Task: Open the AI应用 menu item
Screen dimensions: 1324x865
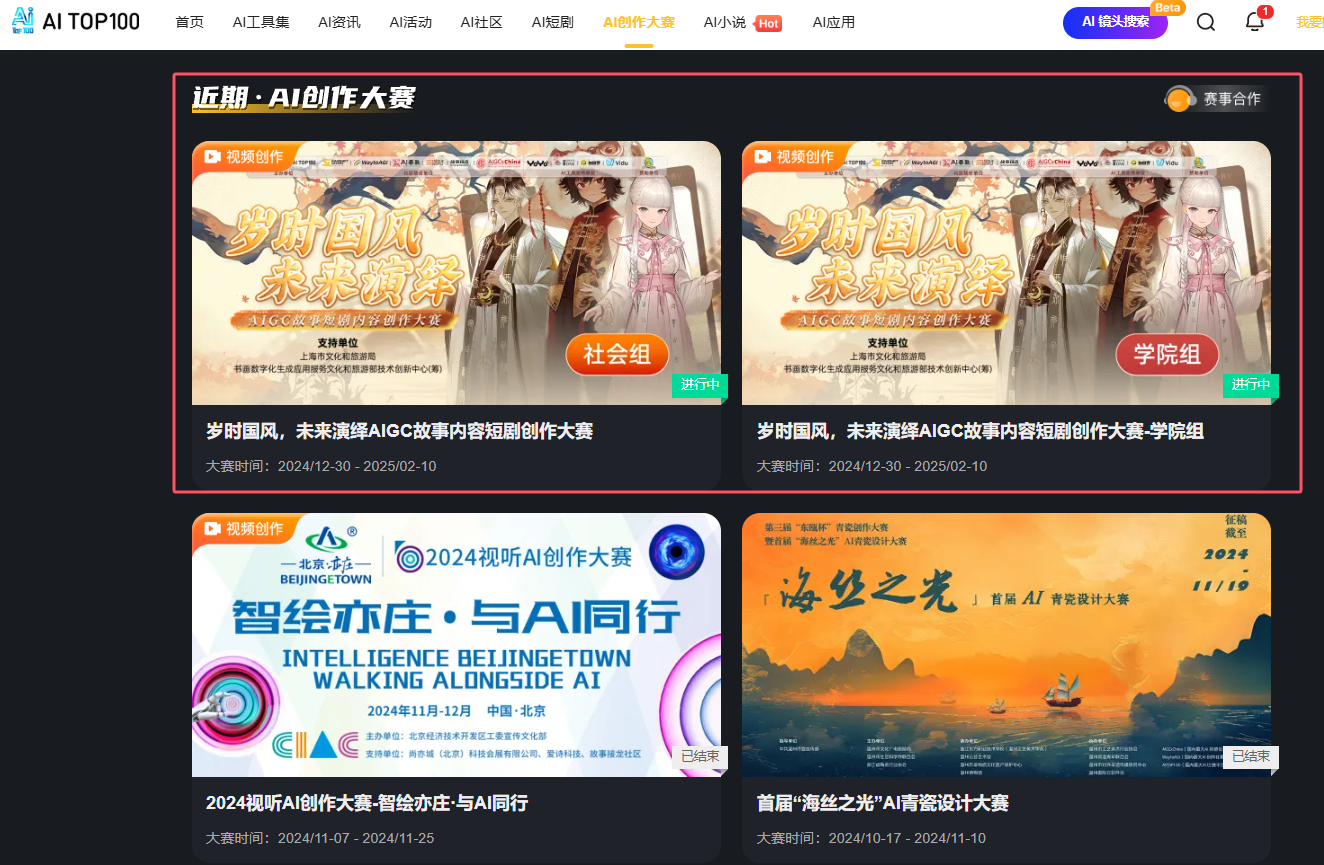Action: [x=834, y=22]
